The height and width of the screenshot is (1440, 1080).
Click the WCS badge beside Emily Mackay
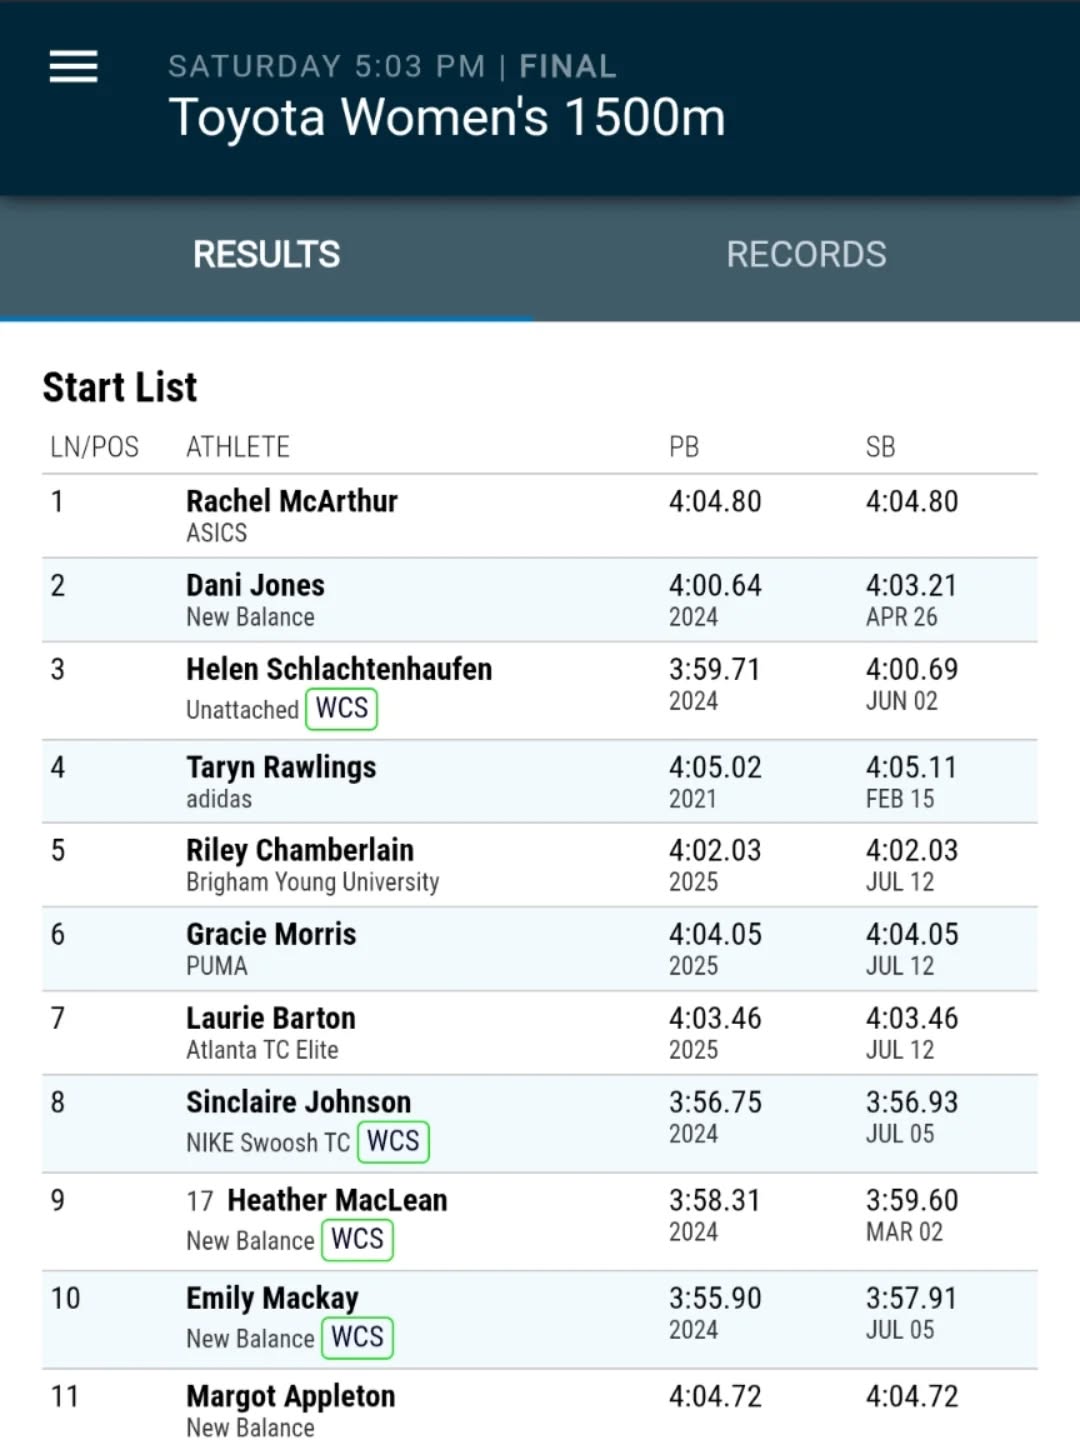coord(357,1337)
